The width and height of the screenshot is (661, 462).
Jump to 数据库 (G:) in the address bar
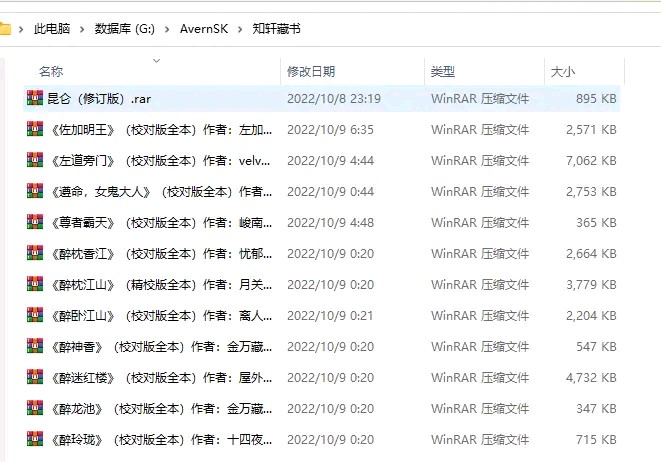click(x=124, y=30)
